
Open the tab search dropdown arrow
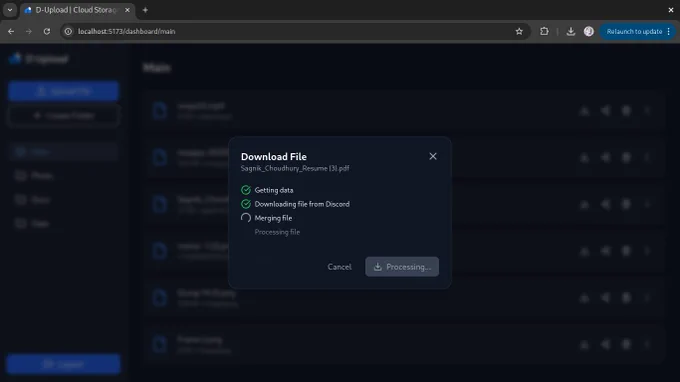10,10
